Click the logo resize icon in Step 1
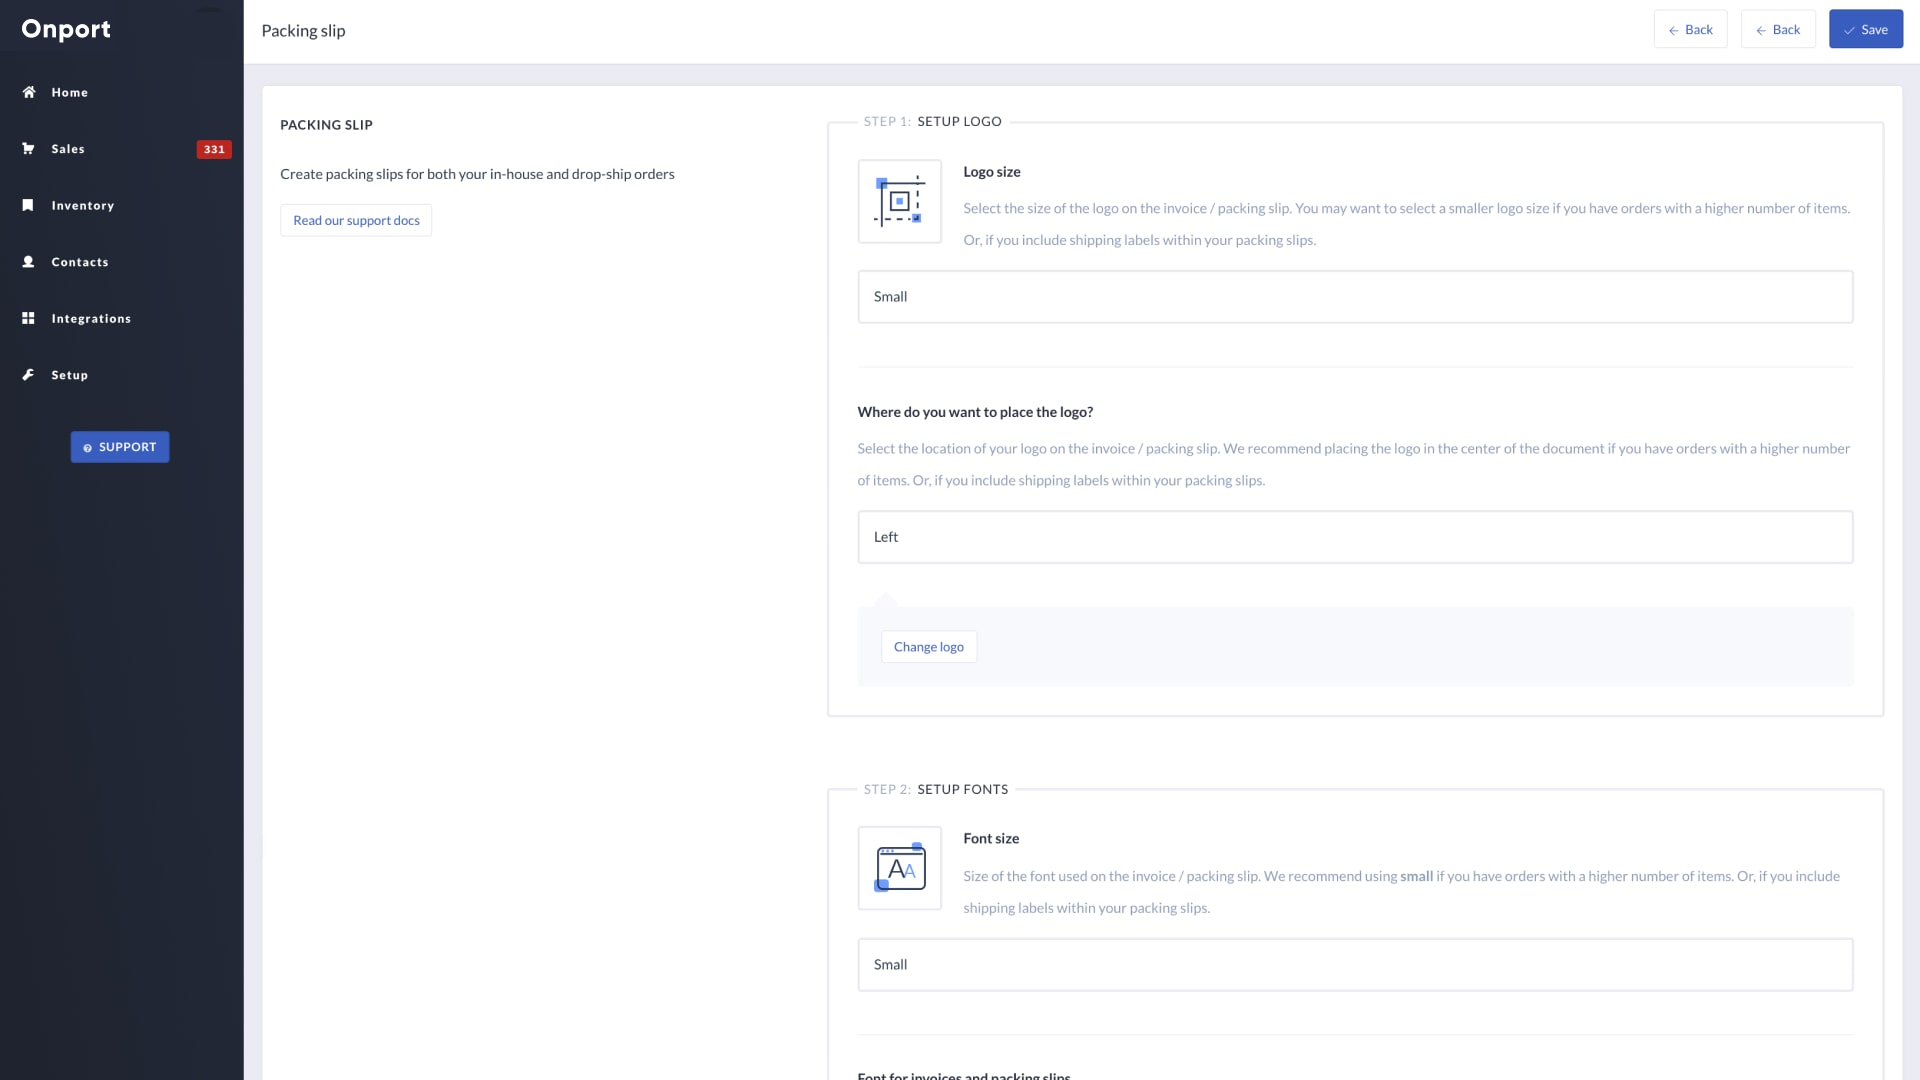Viewport: 1920px width, 1080px height. [899, 200]
